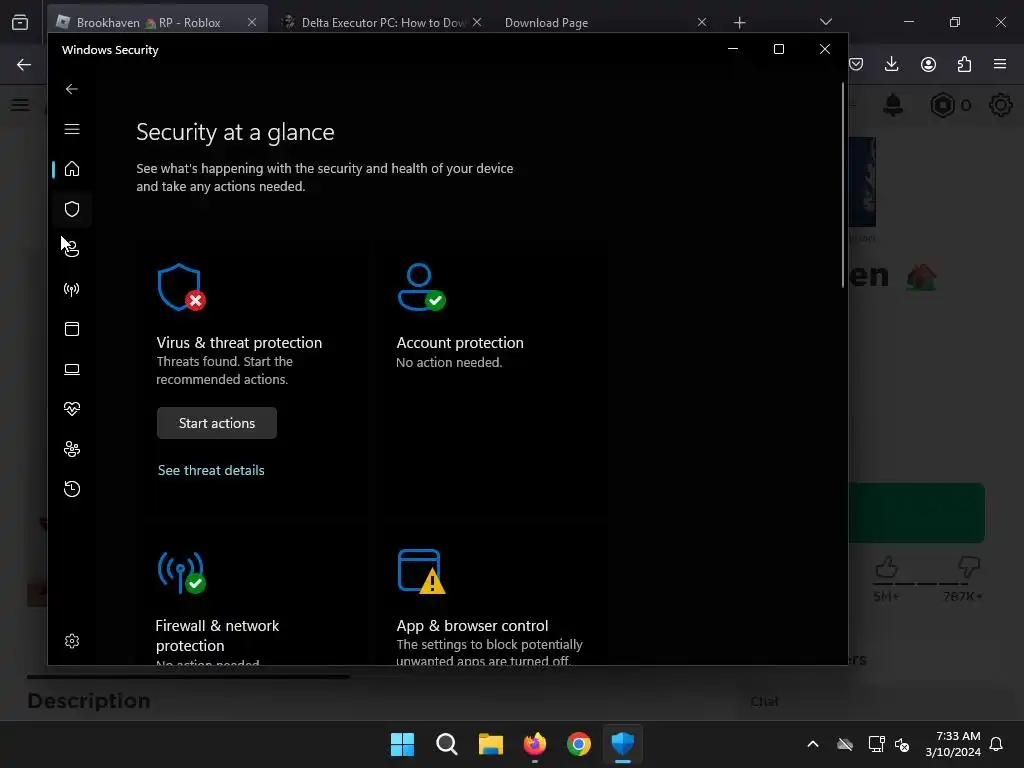
Task: Open clock showing 7:33 AM
Action: click(953, 744)
